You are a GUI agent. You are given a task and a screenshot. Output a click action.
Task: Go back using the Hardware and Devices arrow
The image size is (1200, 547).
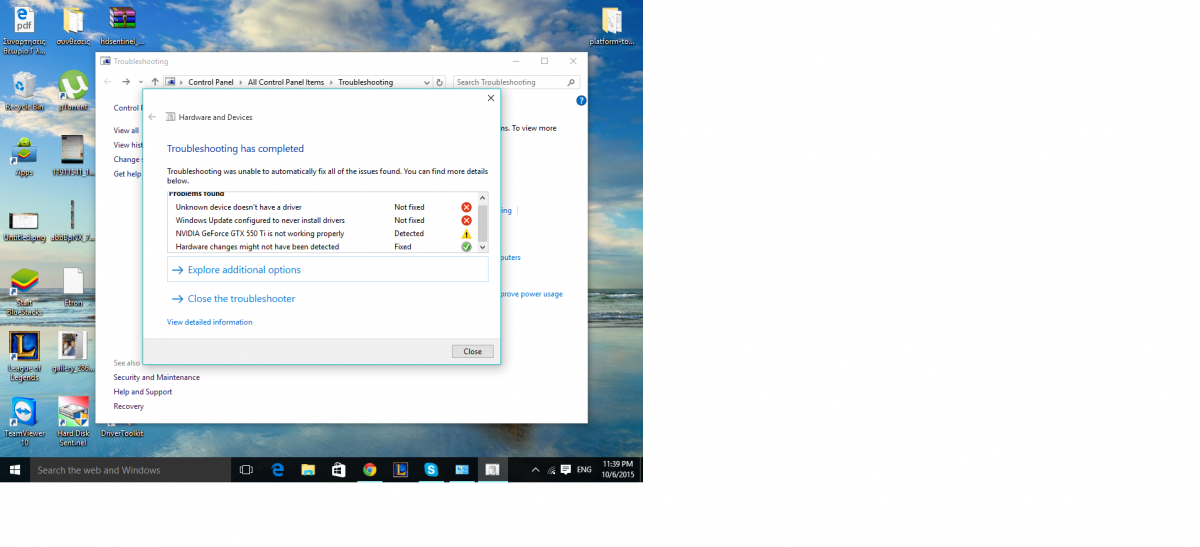coord(153,117)
